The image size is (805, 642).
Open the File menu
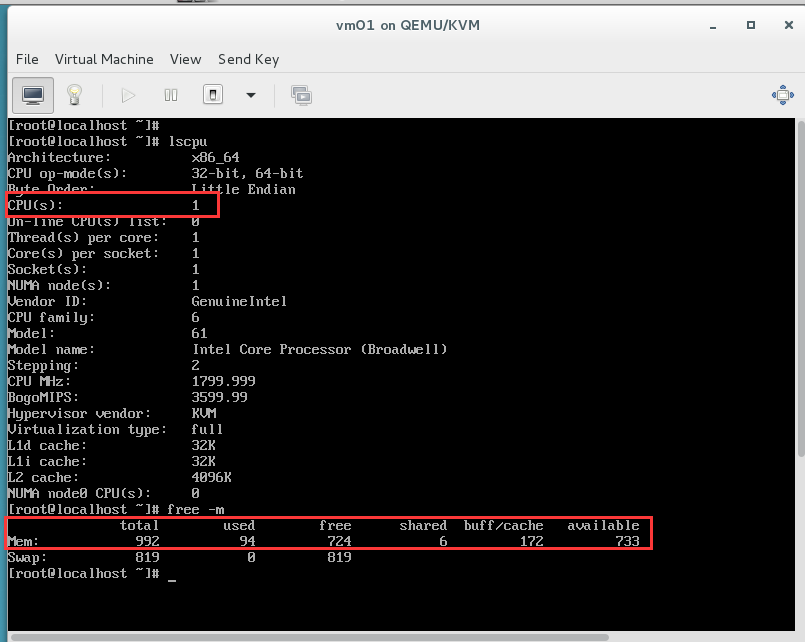pyautogui.click(x=27, y=59)
